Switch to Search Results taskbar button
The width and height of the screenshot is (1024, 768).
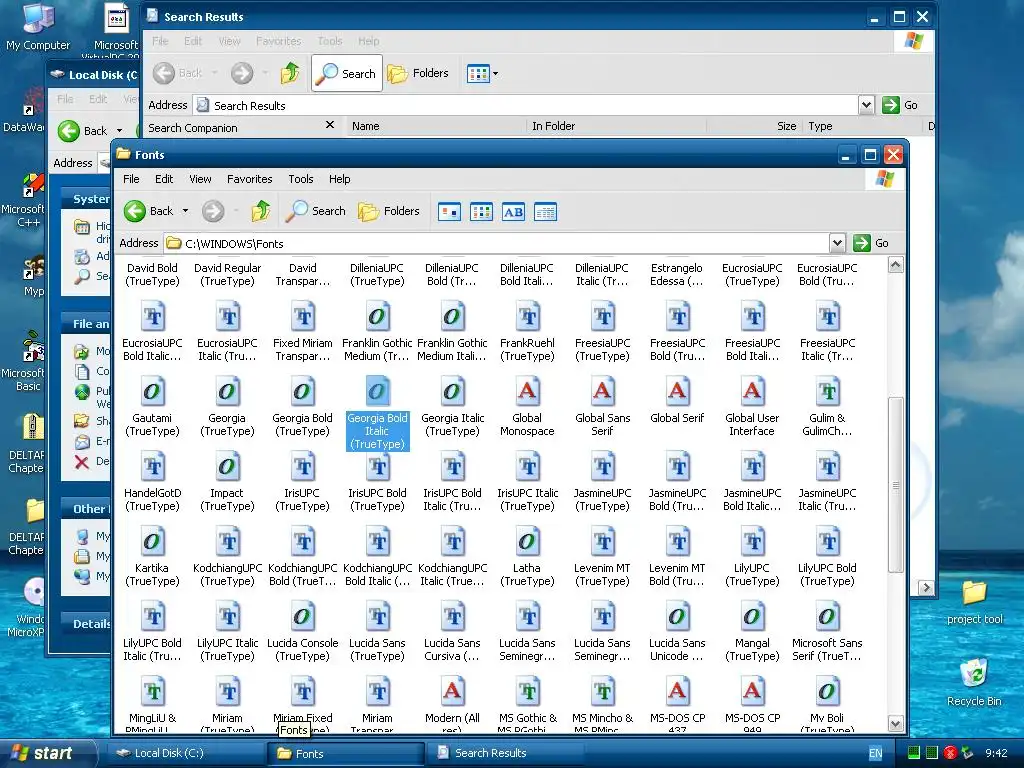[x=503, y=753]
